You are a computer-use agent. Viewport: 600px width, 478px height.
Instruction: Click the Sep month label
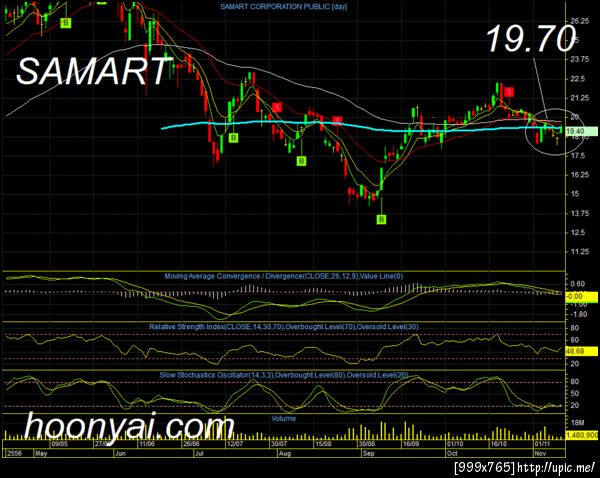tap(368, 453)
